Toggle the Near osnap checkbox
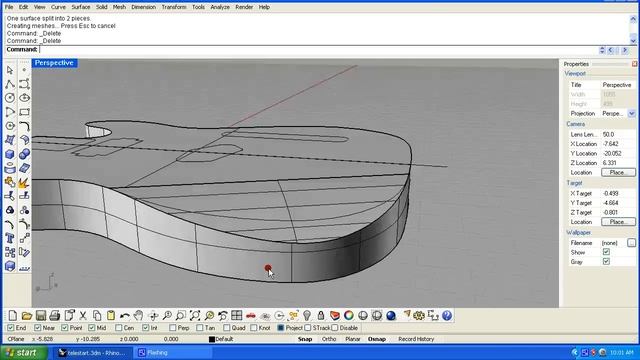The image size is (640, 360). click(x=38, y=328)
